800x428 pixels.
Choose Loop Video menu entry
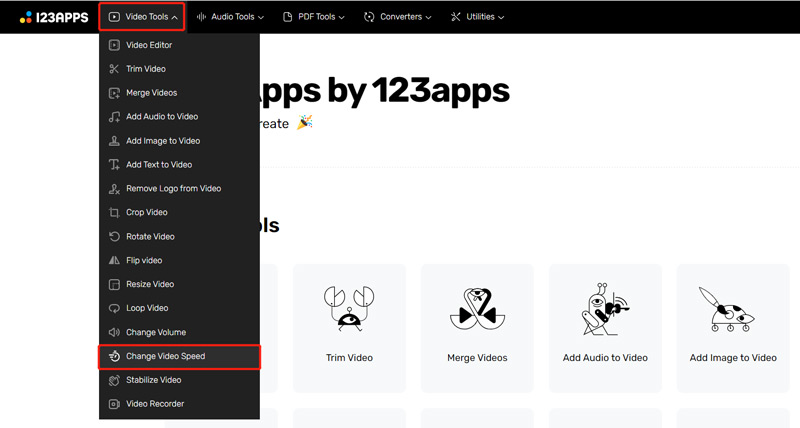179,308
